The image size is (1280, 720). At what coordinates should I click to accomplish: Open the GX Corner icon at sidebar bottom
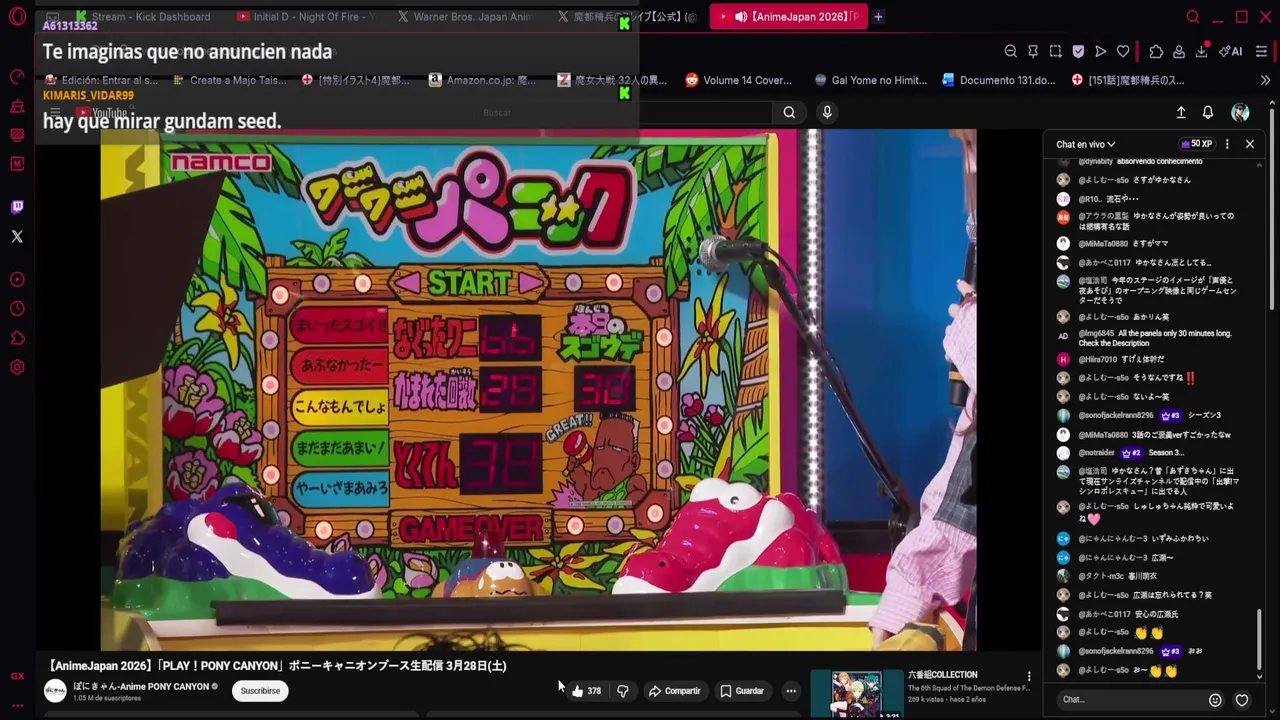click(x=17, y=676)
